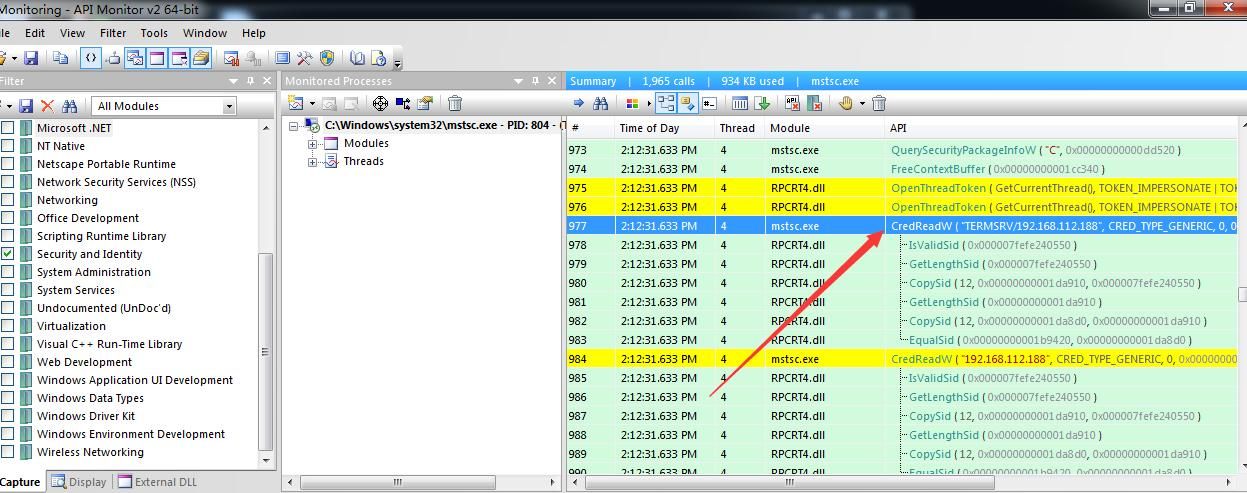
Task: Switch to the Display tab
Action: tap(79, 482)
